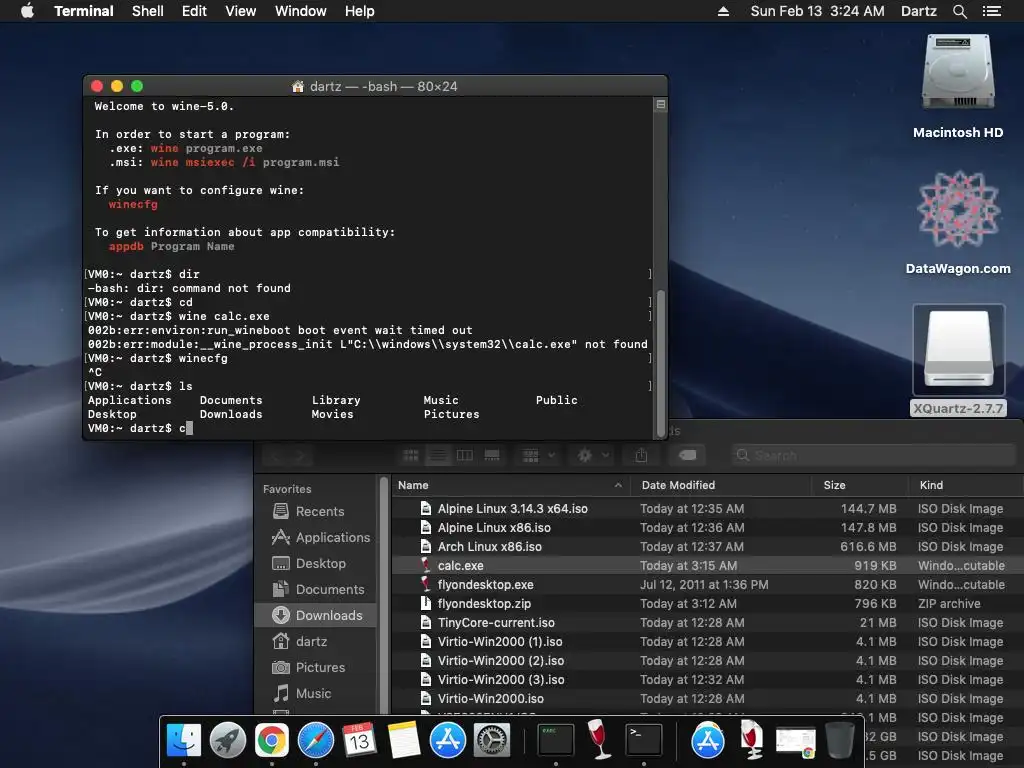Click the menu bar clock Sun Feb 13

818,11
